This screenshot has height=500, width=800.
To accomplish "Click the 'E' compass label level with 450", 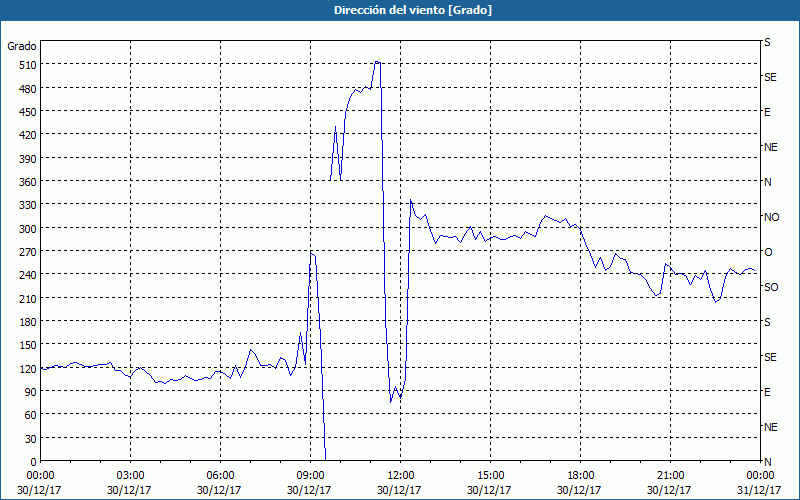I will 767,112.
